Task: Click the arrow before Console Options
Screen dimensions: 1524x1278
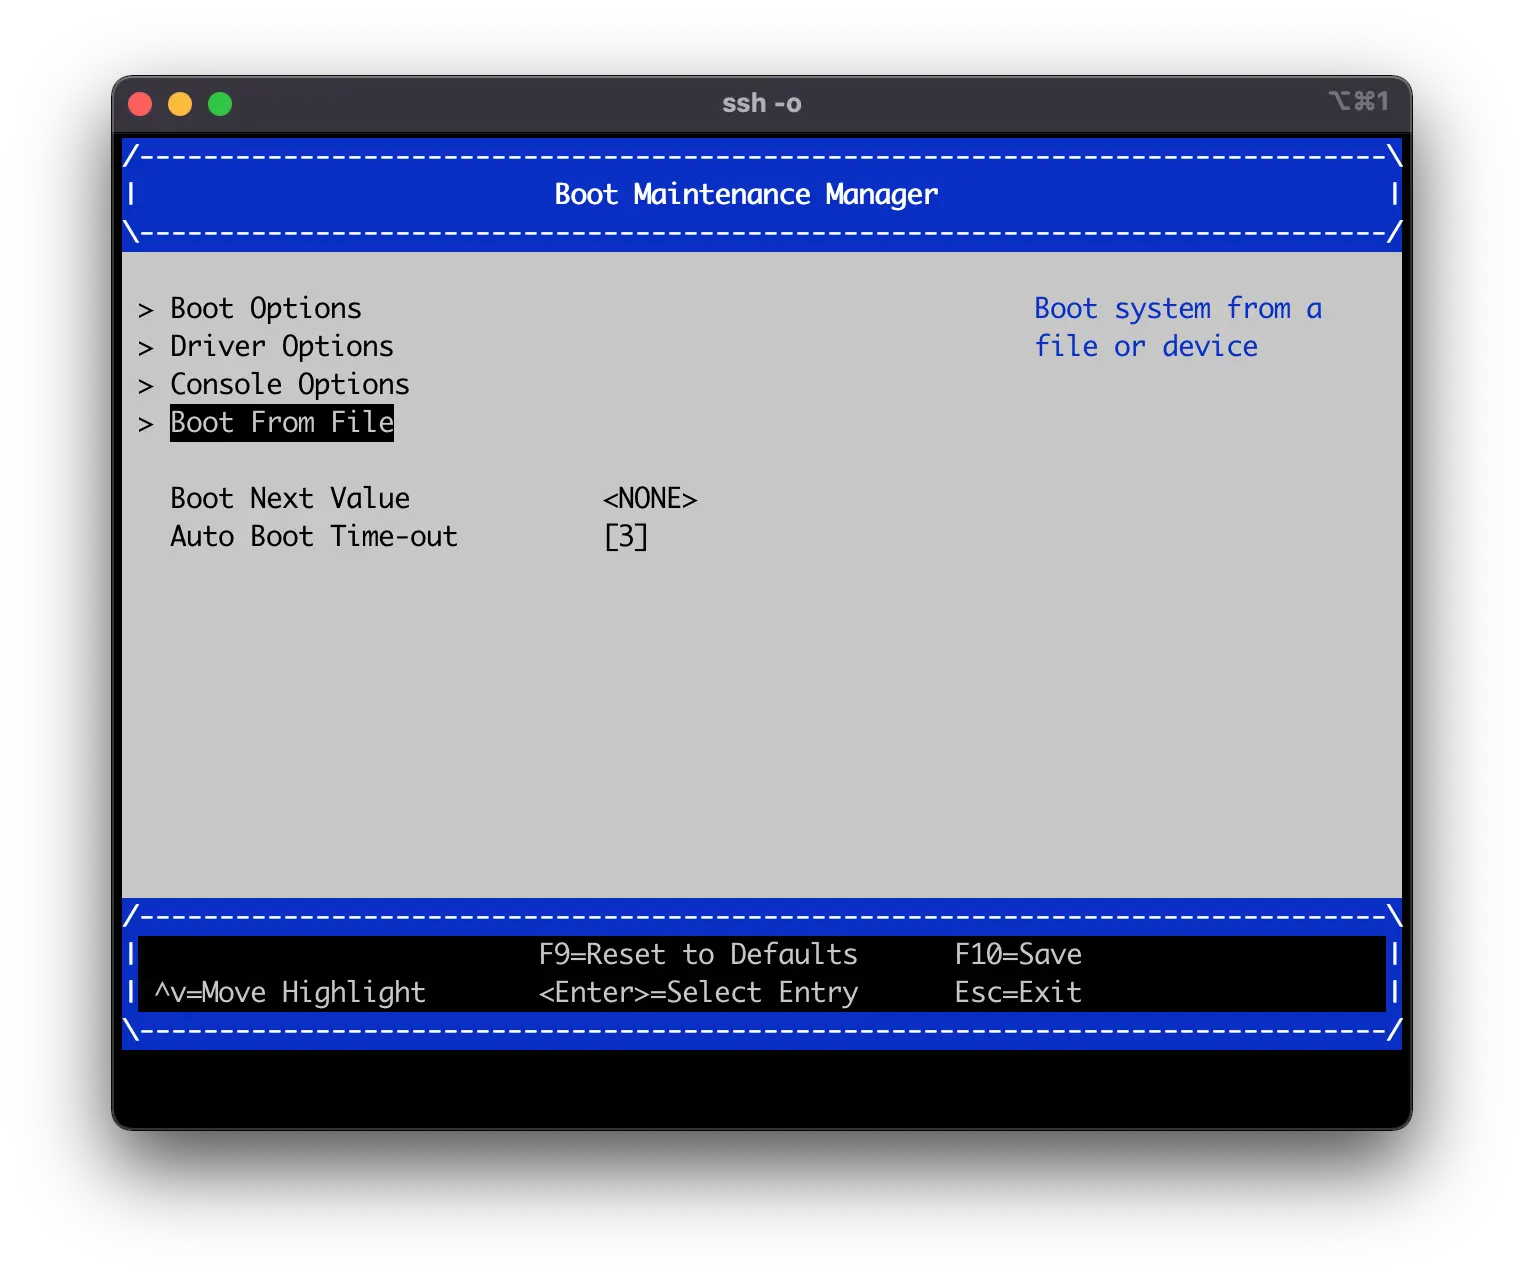Action: pyautogui.click(x=146, y=386)
